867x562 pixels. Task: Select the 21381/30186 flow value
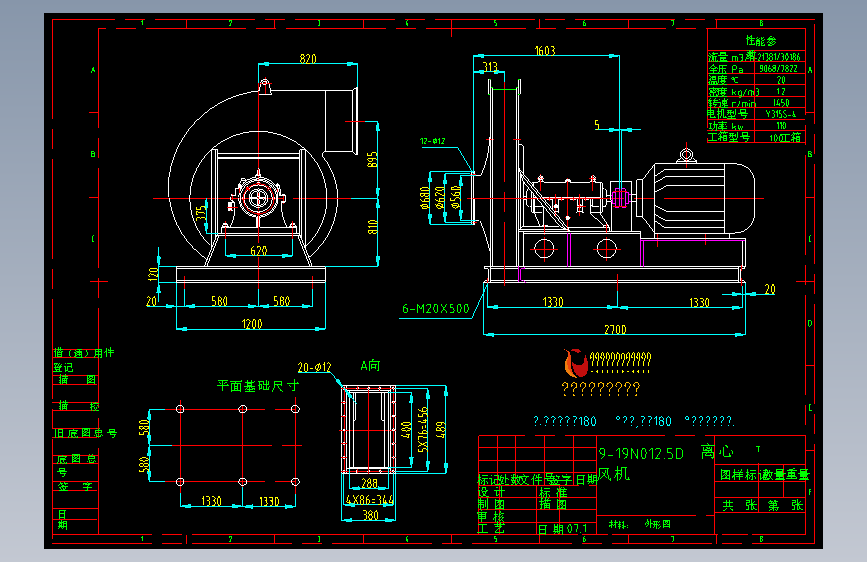779,57
